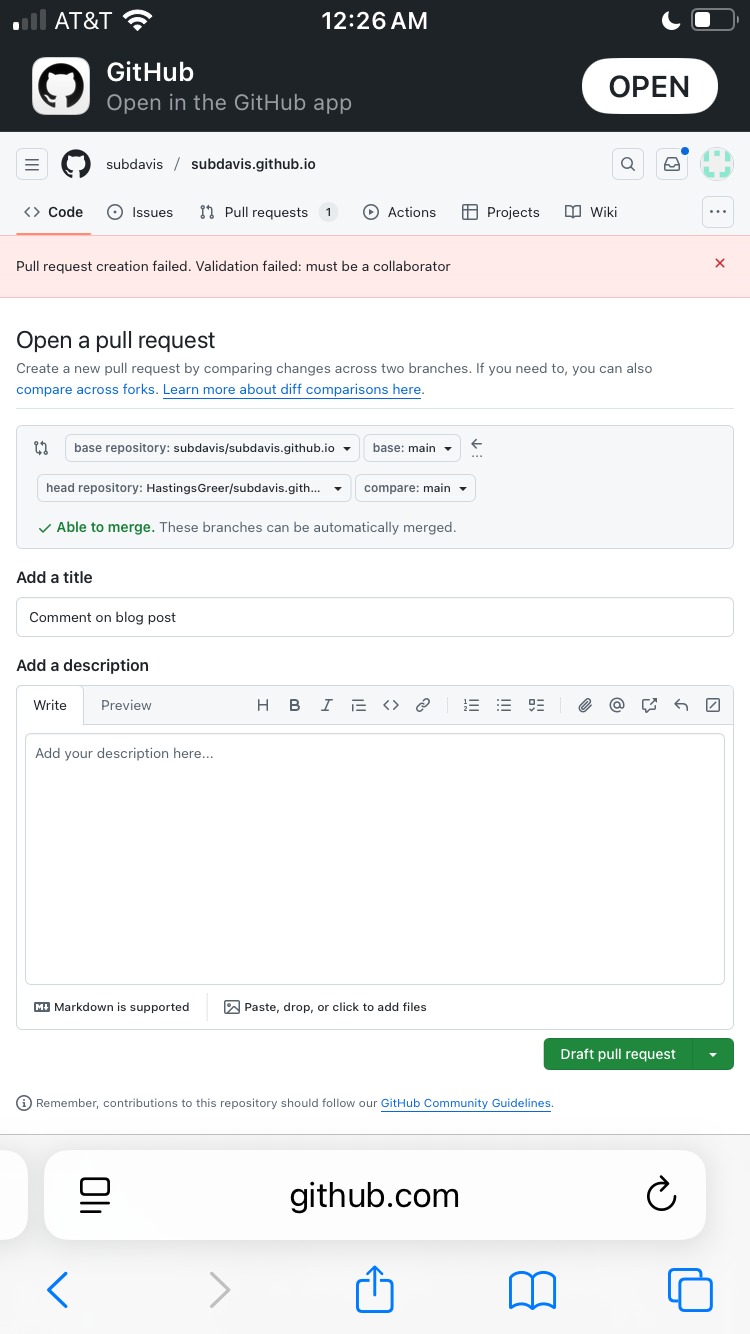Switch to the Preview tab
The width and height of the screenshot is (750, 1334).
point(126,705)
